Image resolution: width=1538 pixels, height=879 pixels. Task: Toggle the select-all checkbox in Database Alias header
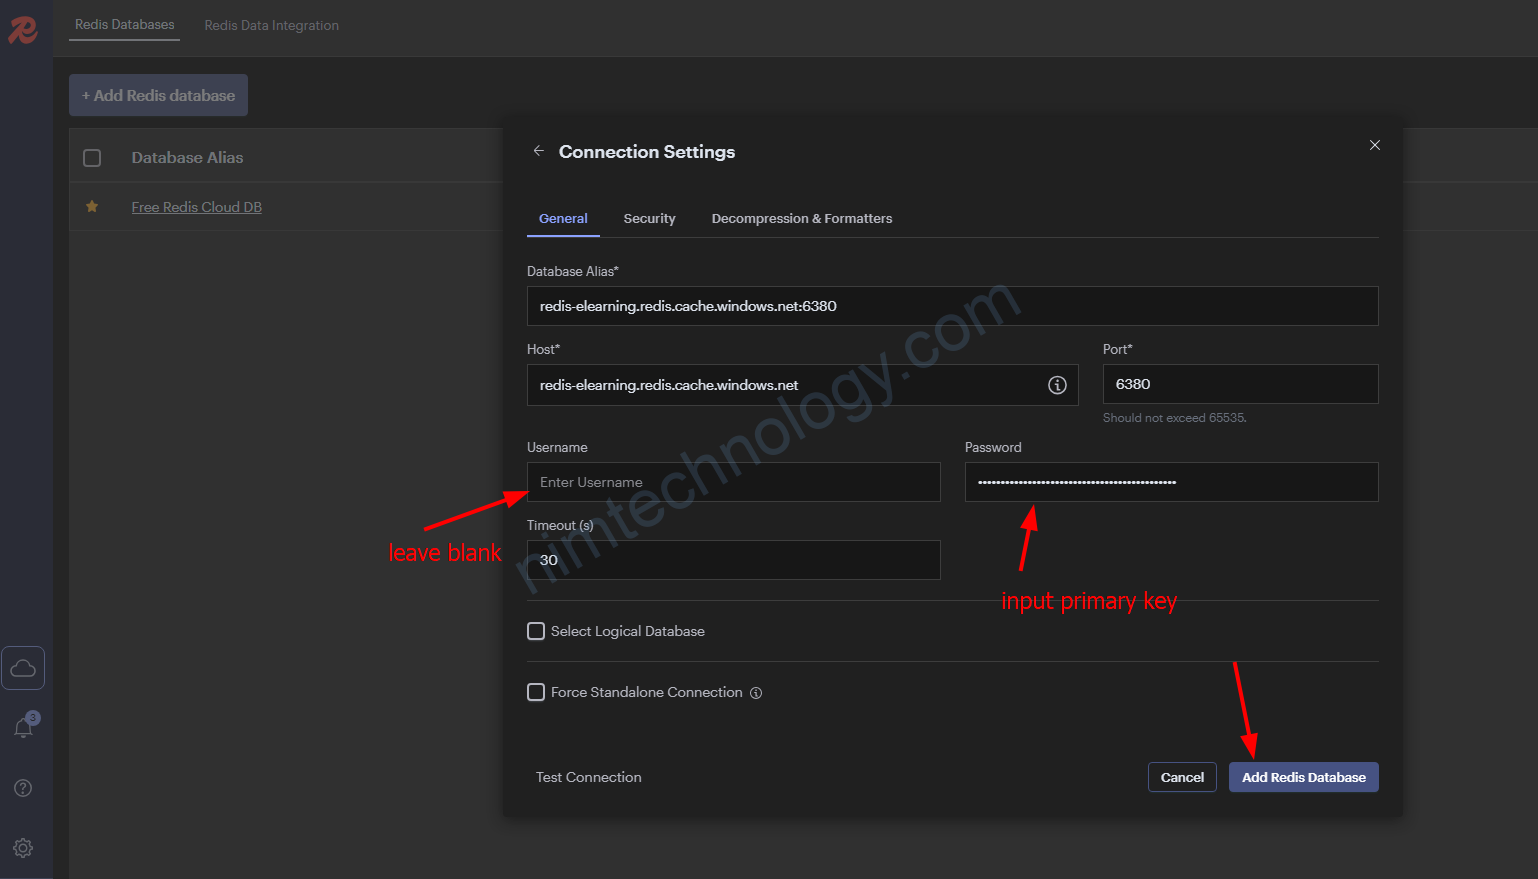coord(92,158)
